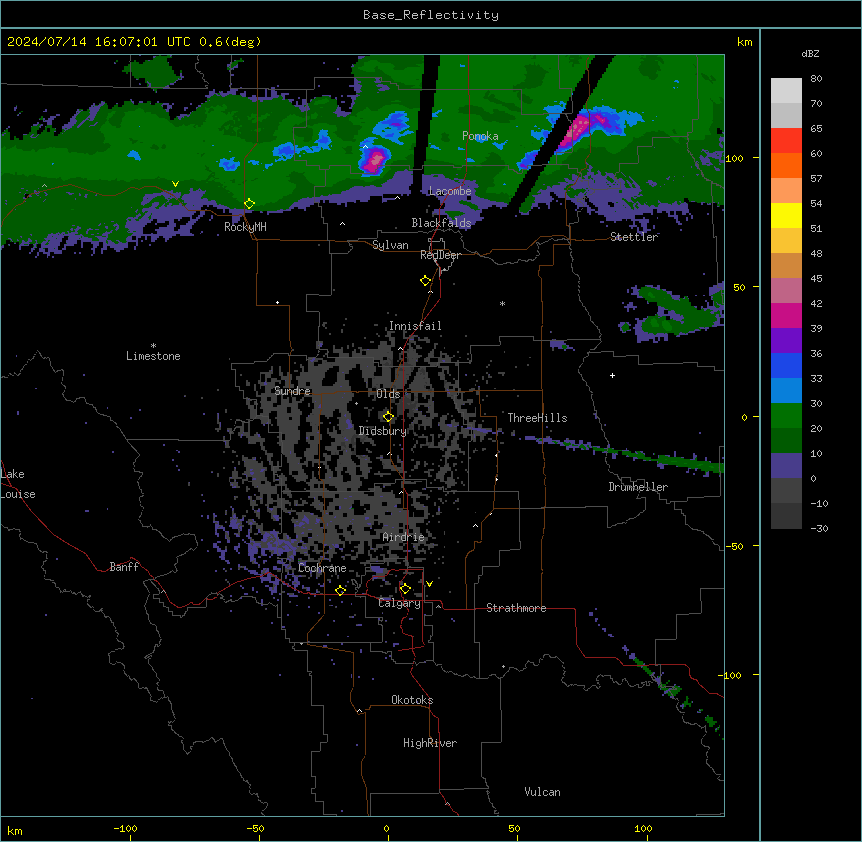Click the 20 dBZ green legend swatch

coord(786,416)
